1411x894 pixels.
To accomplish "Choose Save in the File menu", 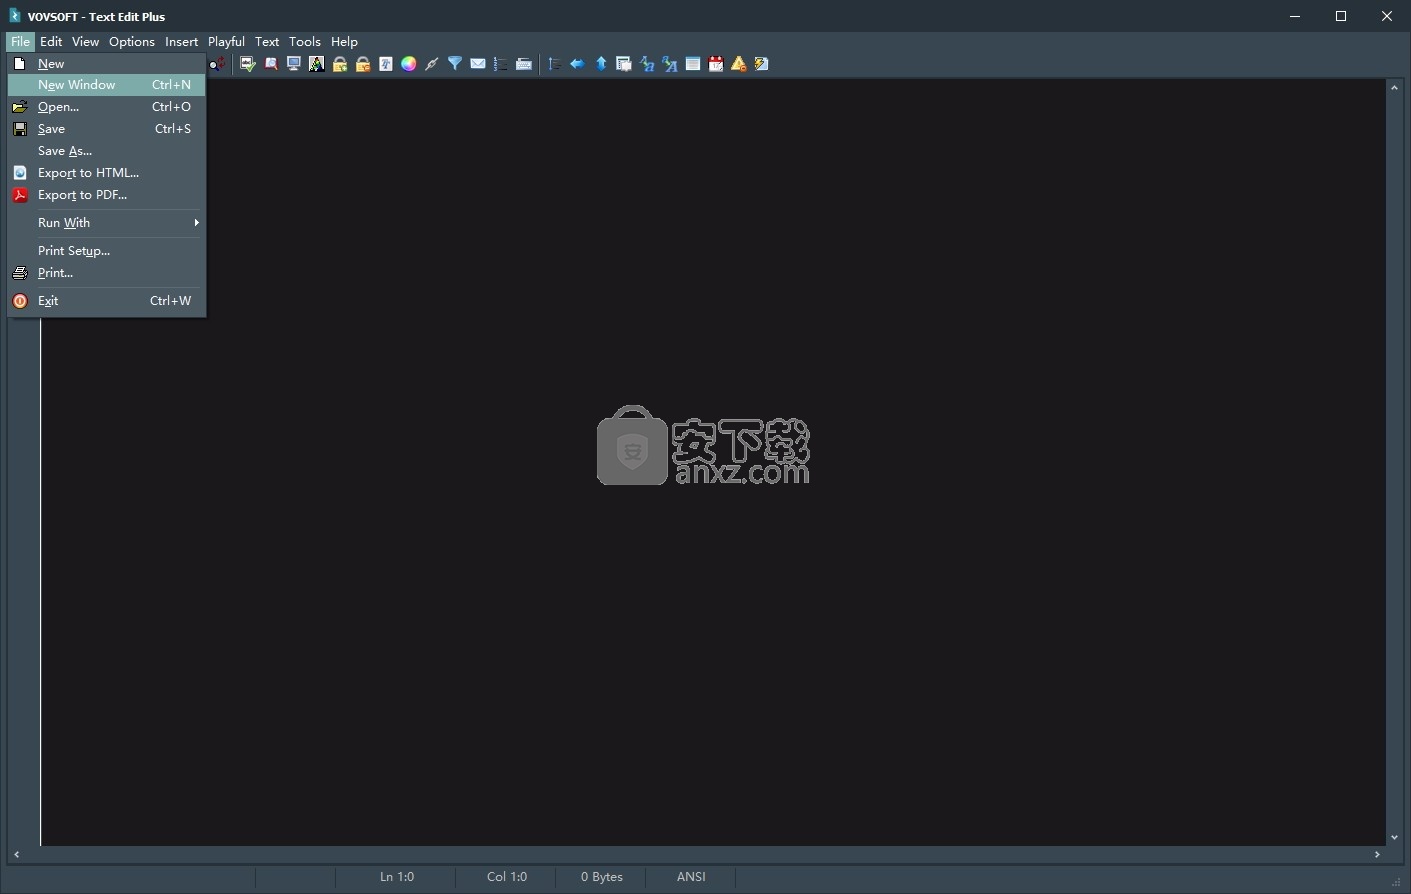I will click(106, 129).
